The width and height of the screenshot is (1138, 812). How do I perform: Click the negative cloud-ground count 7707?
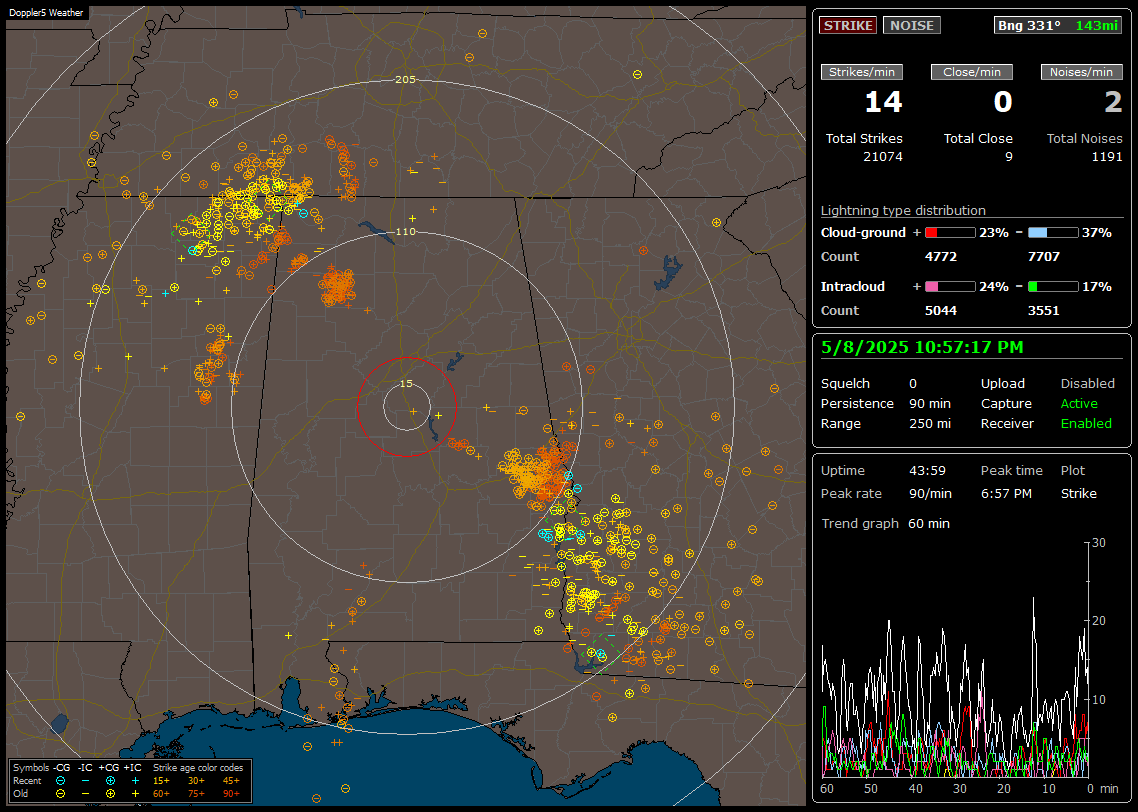pos(1044,257)
